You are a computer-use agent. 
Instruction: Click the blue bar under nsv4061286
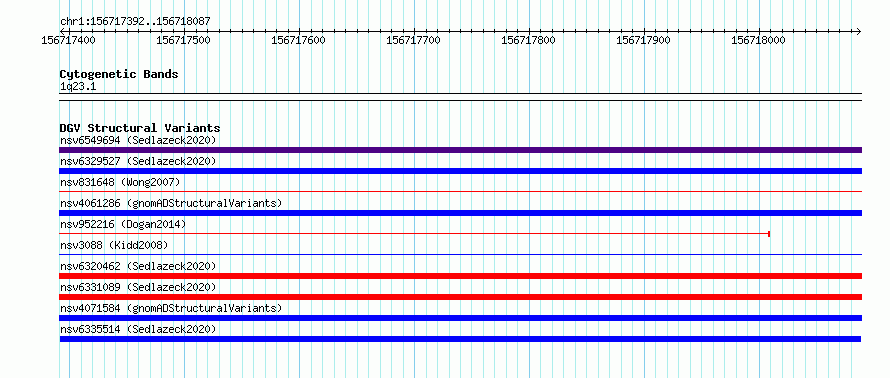[460, 213]
